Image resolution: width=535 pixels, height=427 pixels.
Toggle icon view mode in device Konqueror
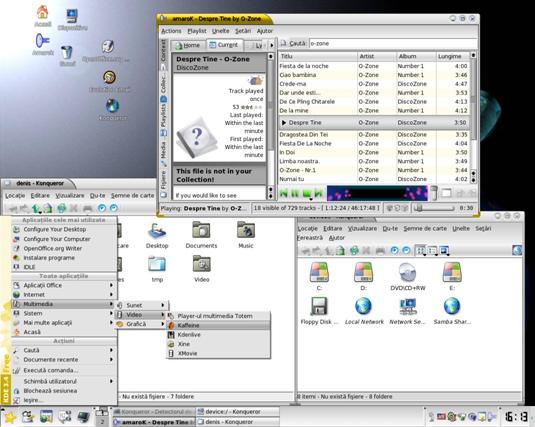[x=420, y=251]
